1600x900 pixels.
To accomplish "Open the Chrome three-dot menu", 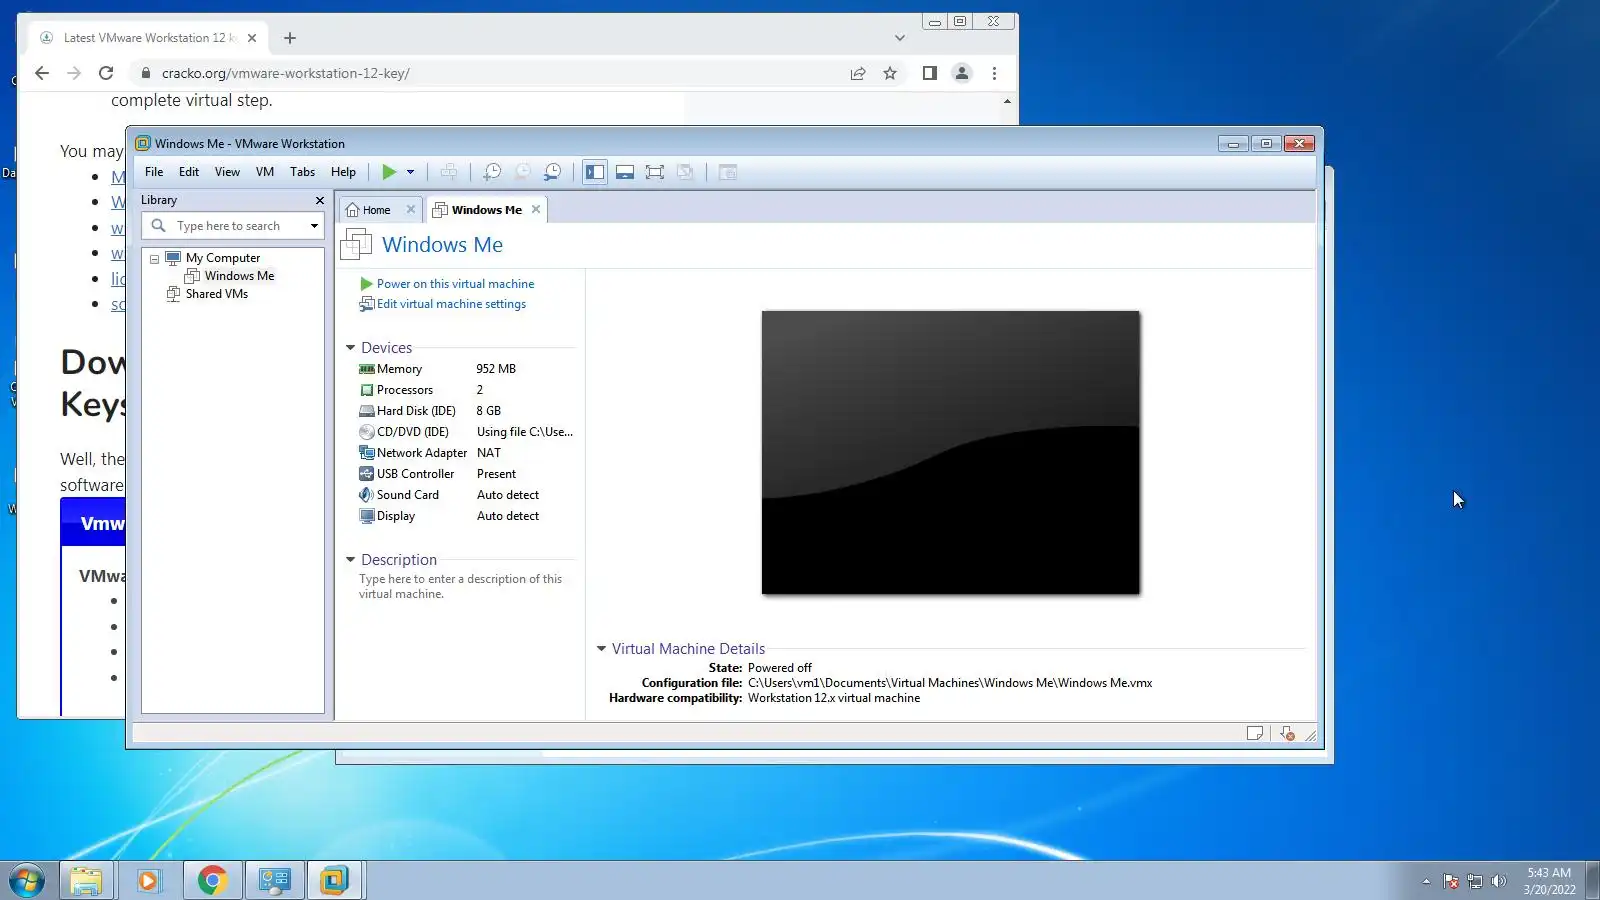I will pyautogui.click(x=994, y=73).
